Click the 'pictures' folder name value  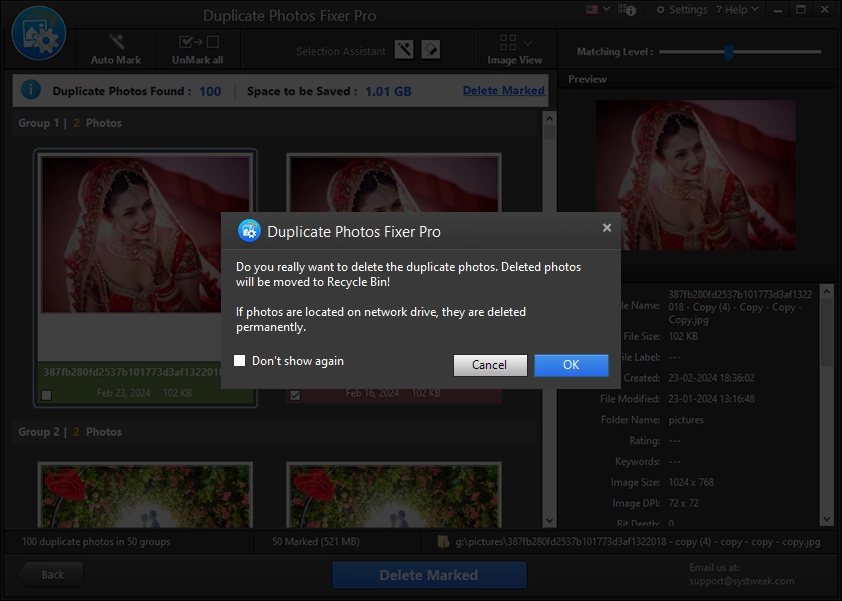[x=686, y=420]
